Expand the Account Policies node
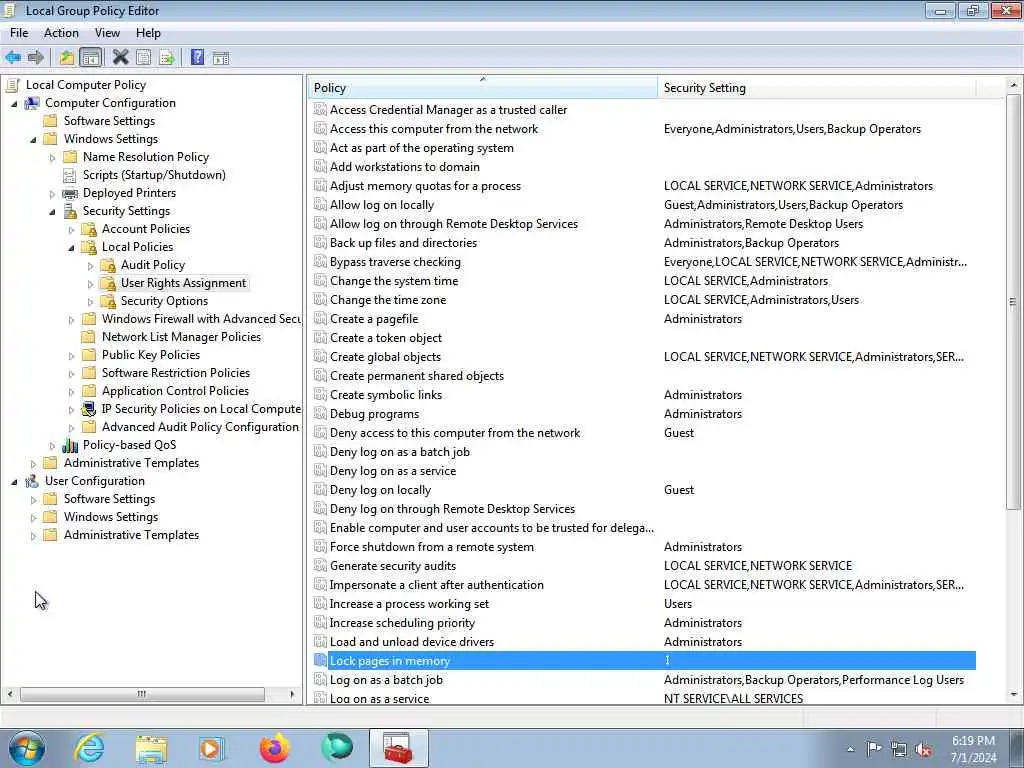1024x768 pixels. tap(71, 230)
